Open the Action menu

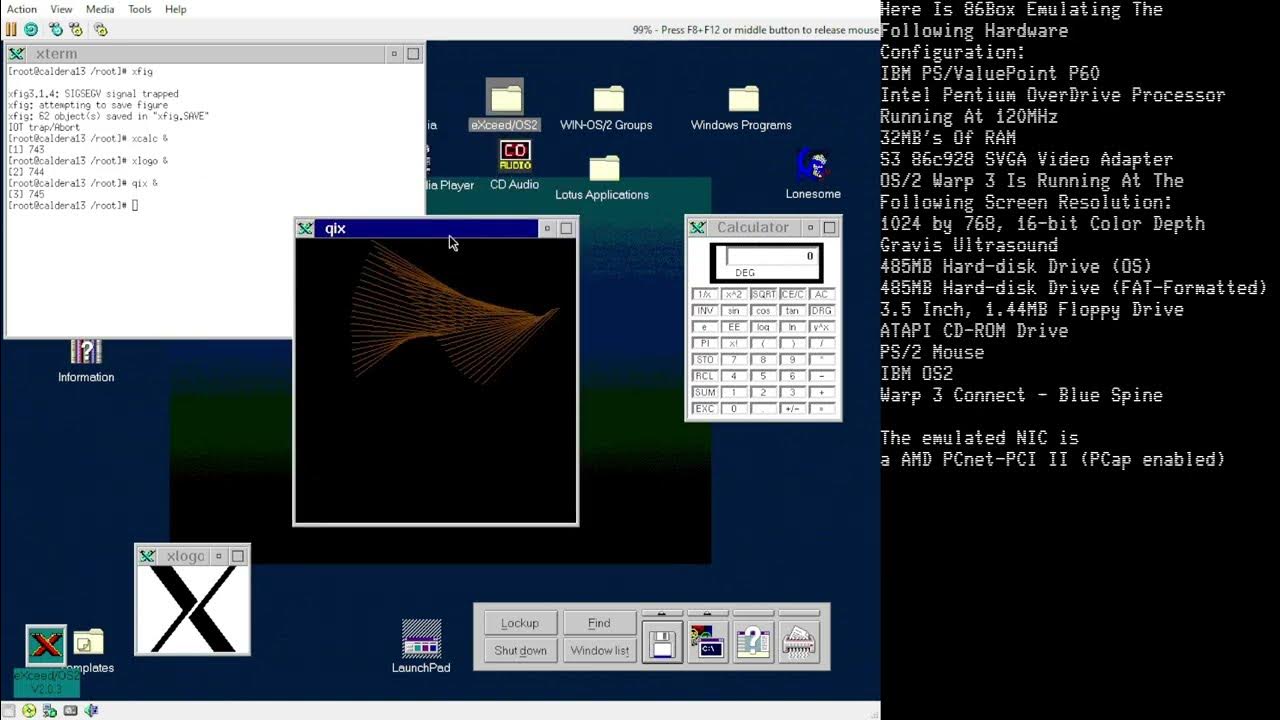pyautogui.click(x=22, y=9)
